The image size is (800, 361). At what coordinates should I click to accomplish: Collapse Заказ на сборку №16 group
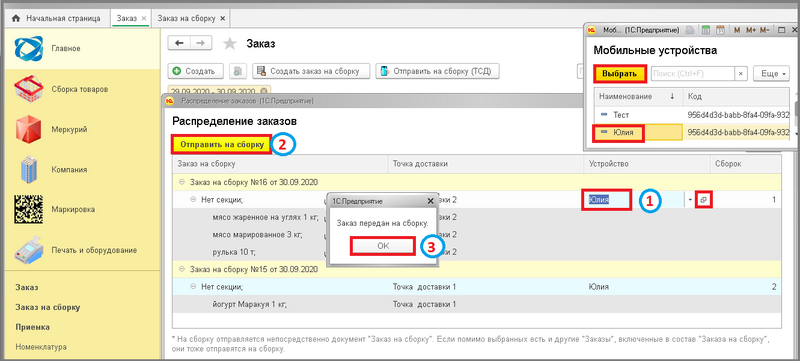[x=182, y=182]
